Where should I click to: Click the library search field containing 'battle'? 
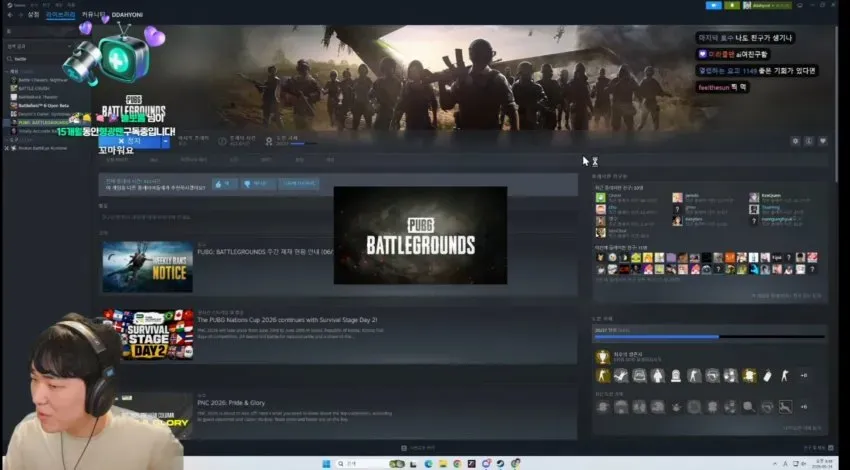[41, 59]
